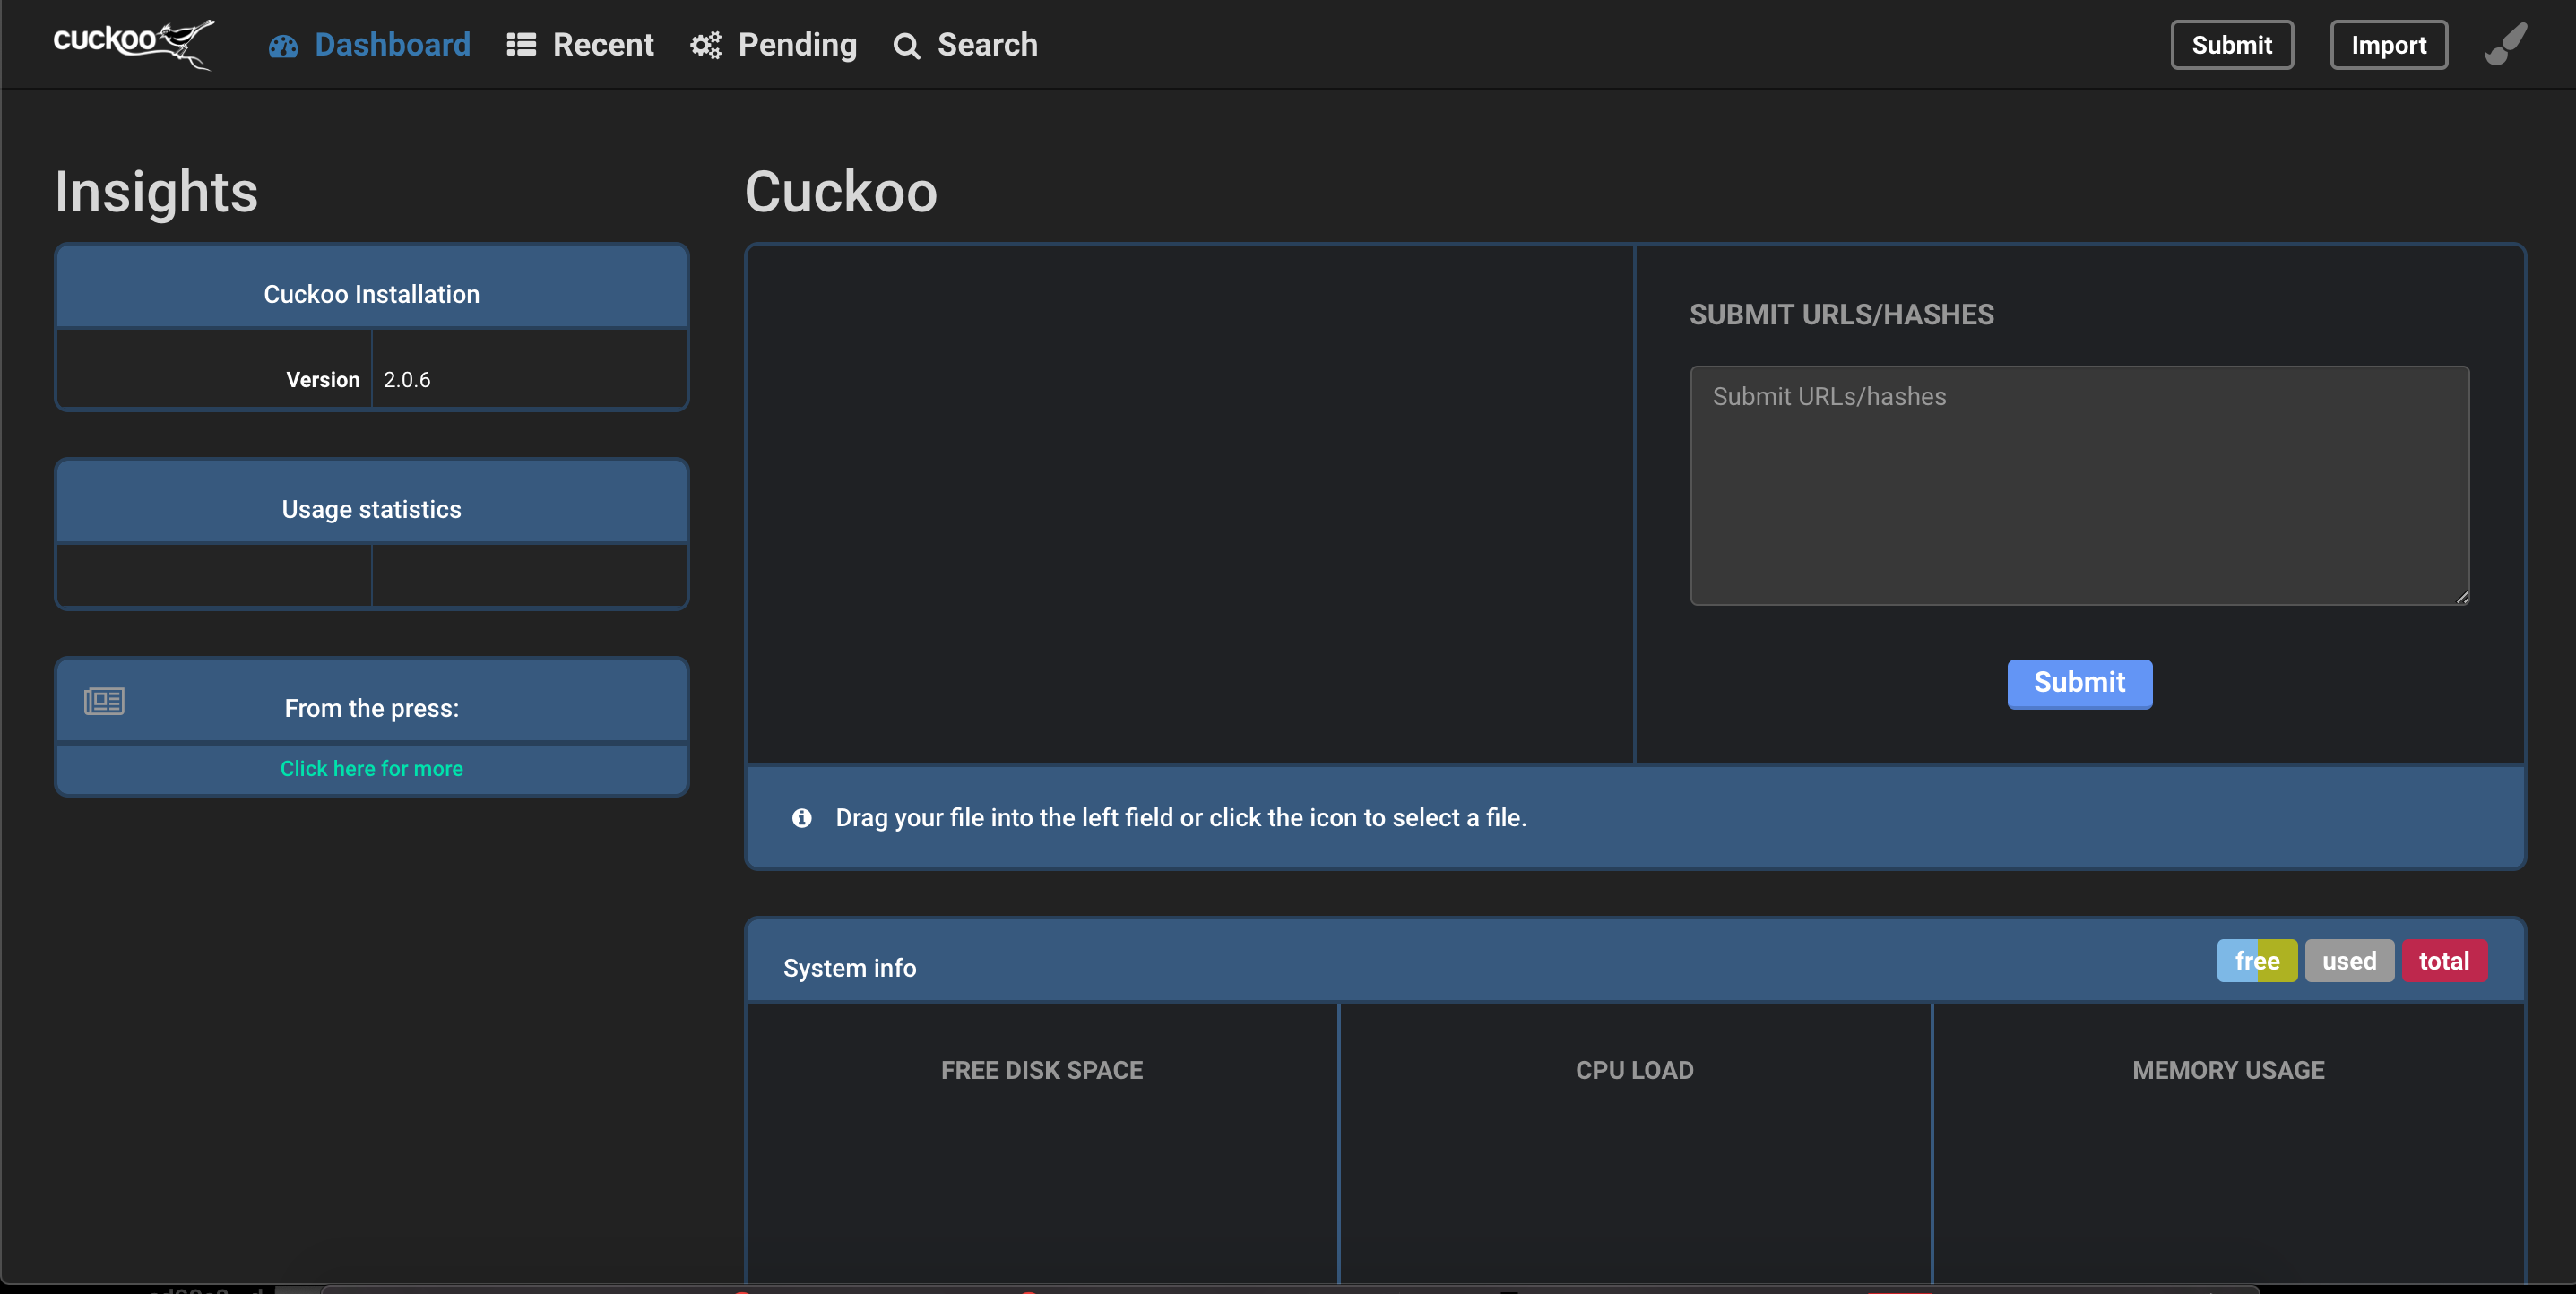Click the Cuckoo page heading
The height and width of the screenshot is (1294, 2576).
coord(840,192)
